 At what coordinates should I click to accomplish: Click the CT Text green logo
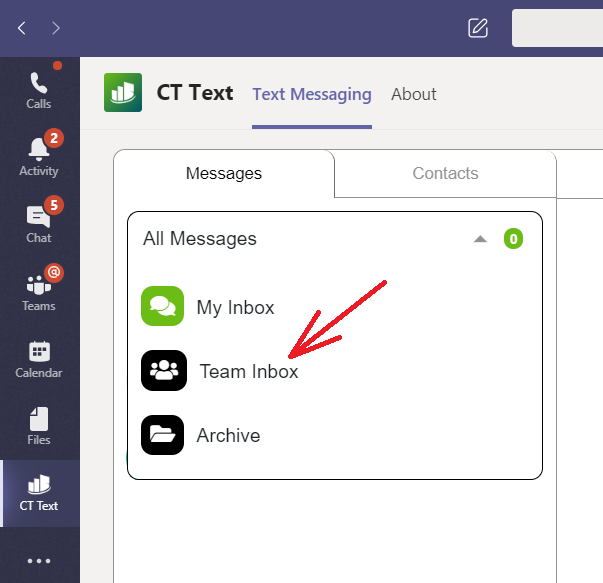tap(123, 93)
